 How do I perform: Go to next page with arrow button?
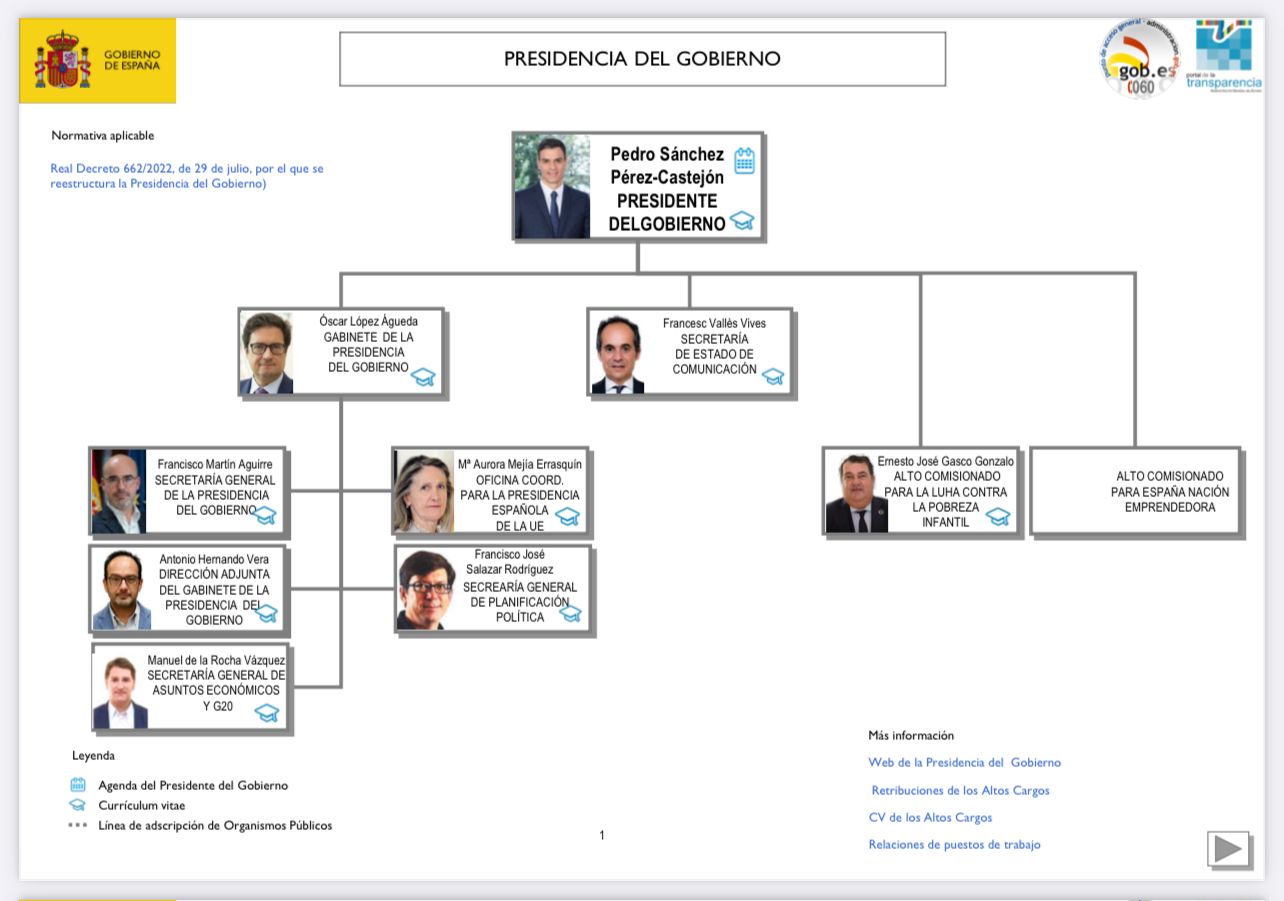click(1228, 849)
